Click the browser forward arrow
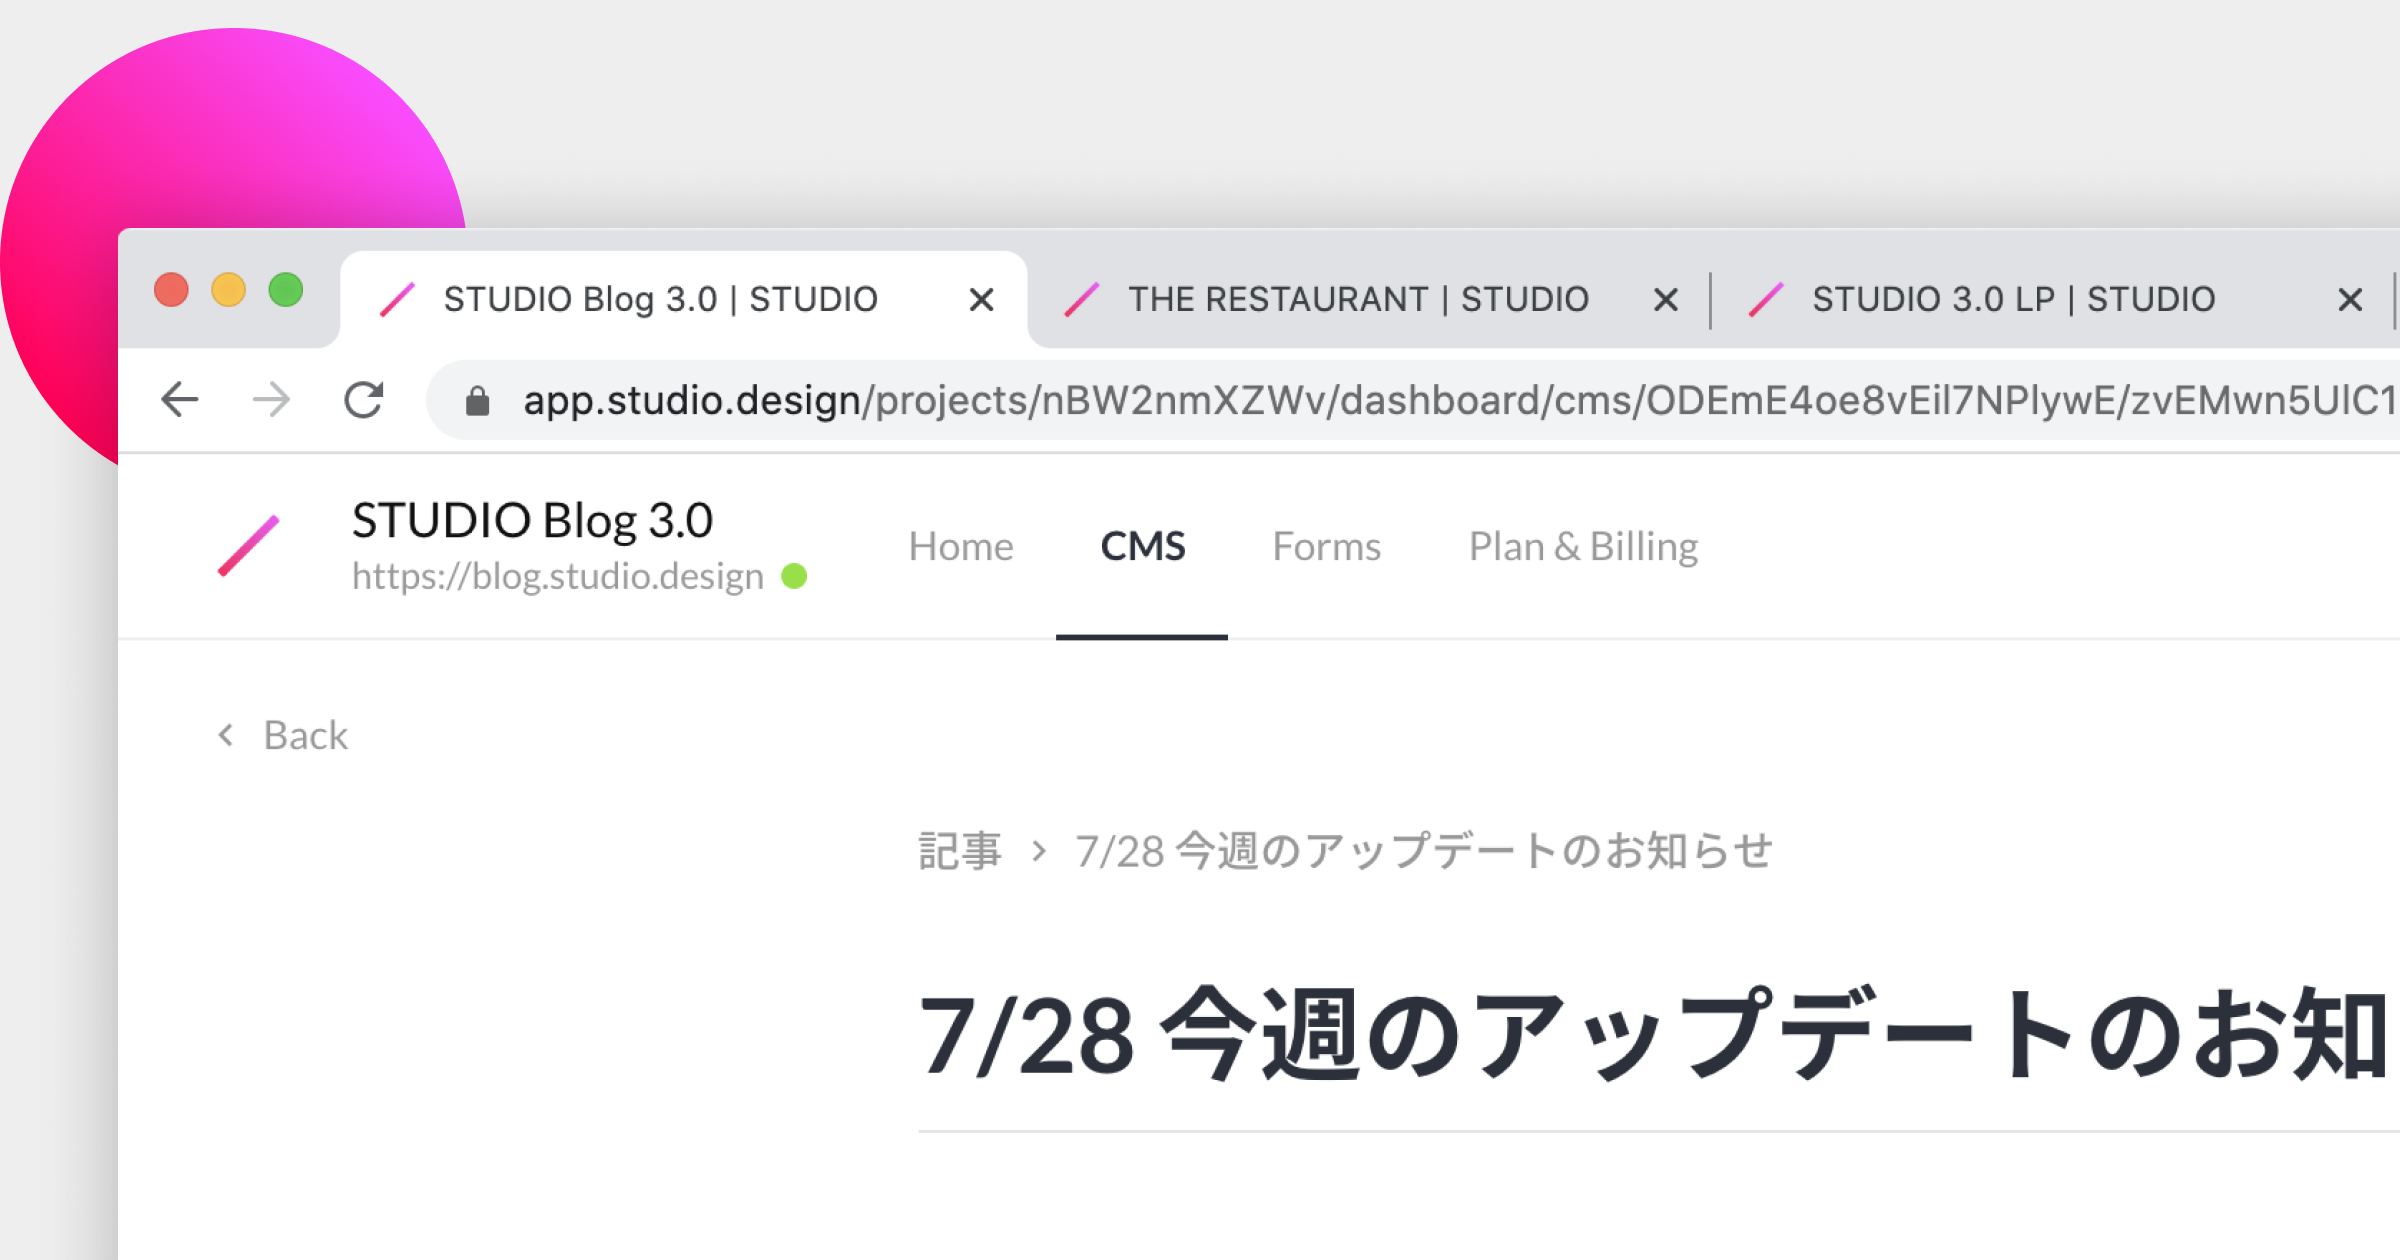2400x1260 pixels. (x=271, y=400)
